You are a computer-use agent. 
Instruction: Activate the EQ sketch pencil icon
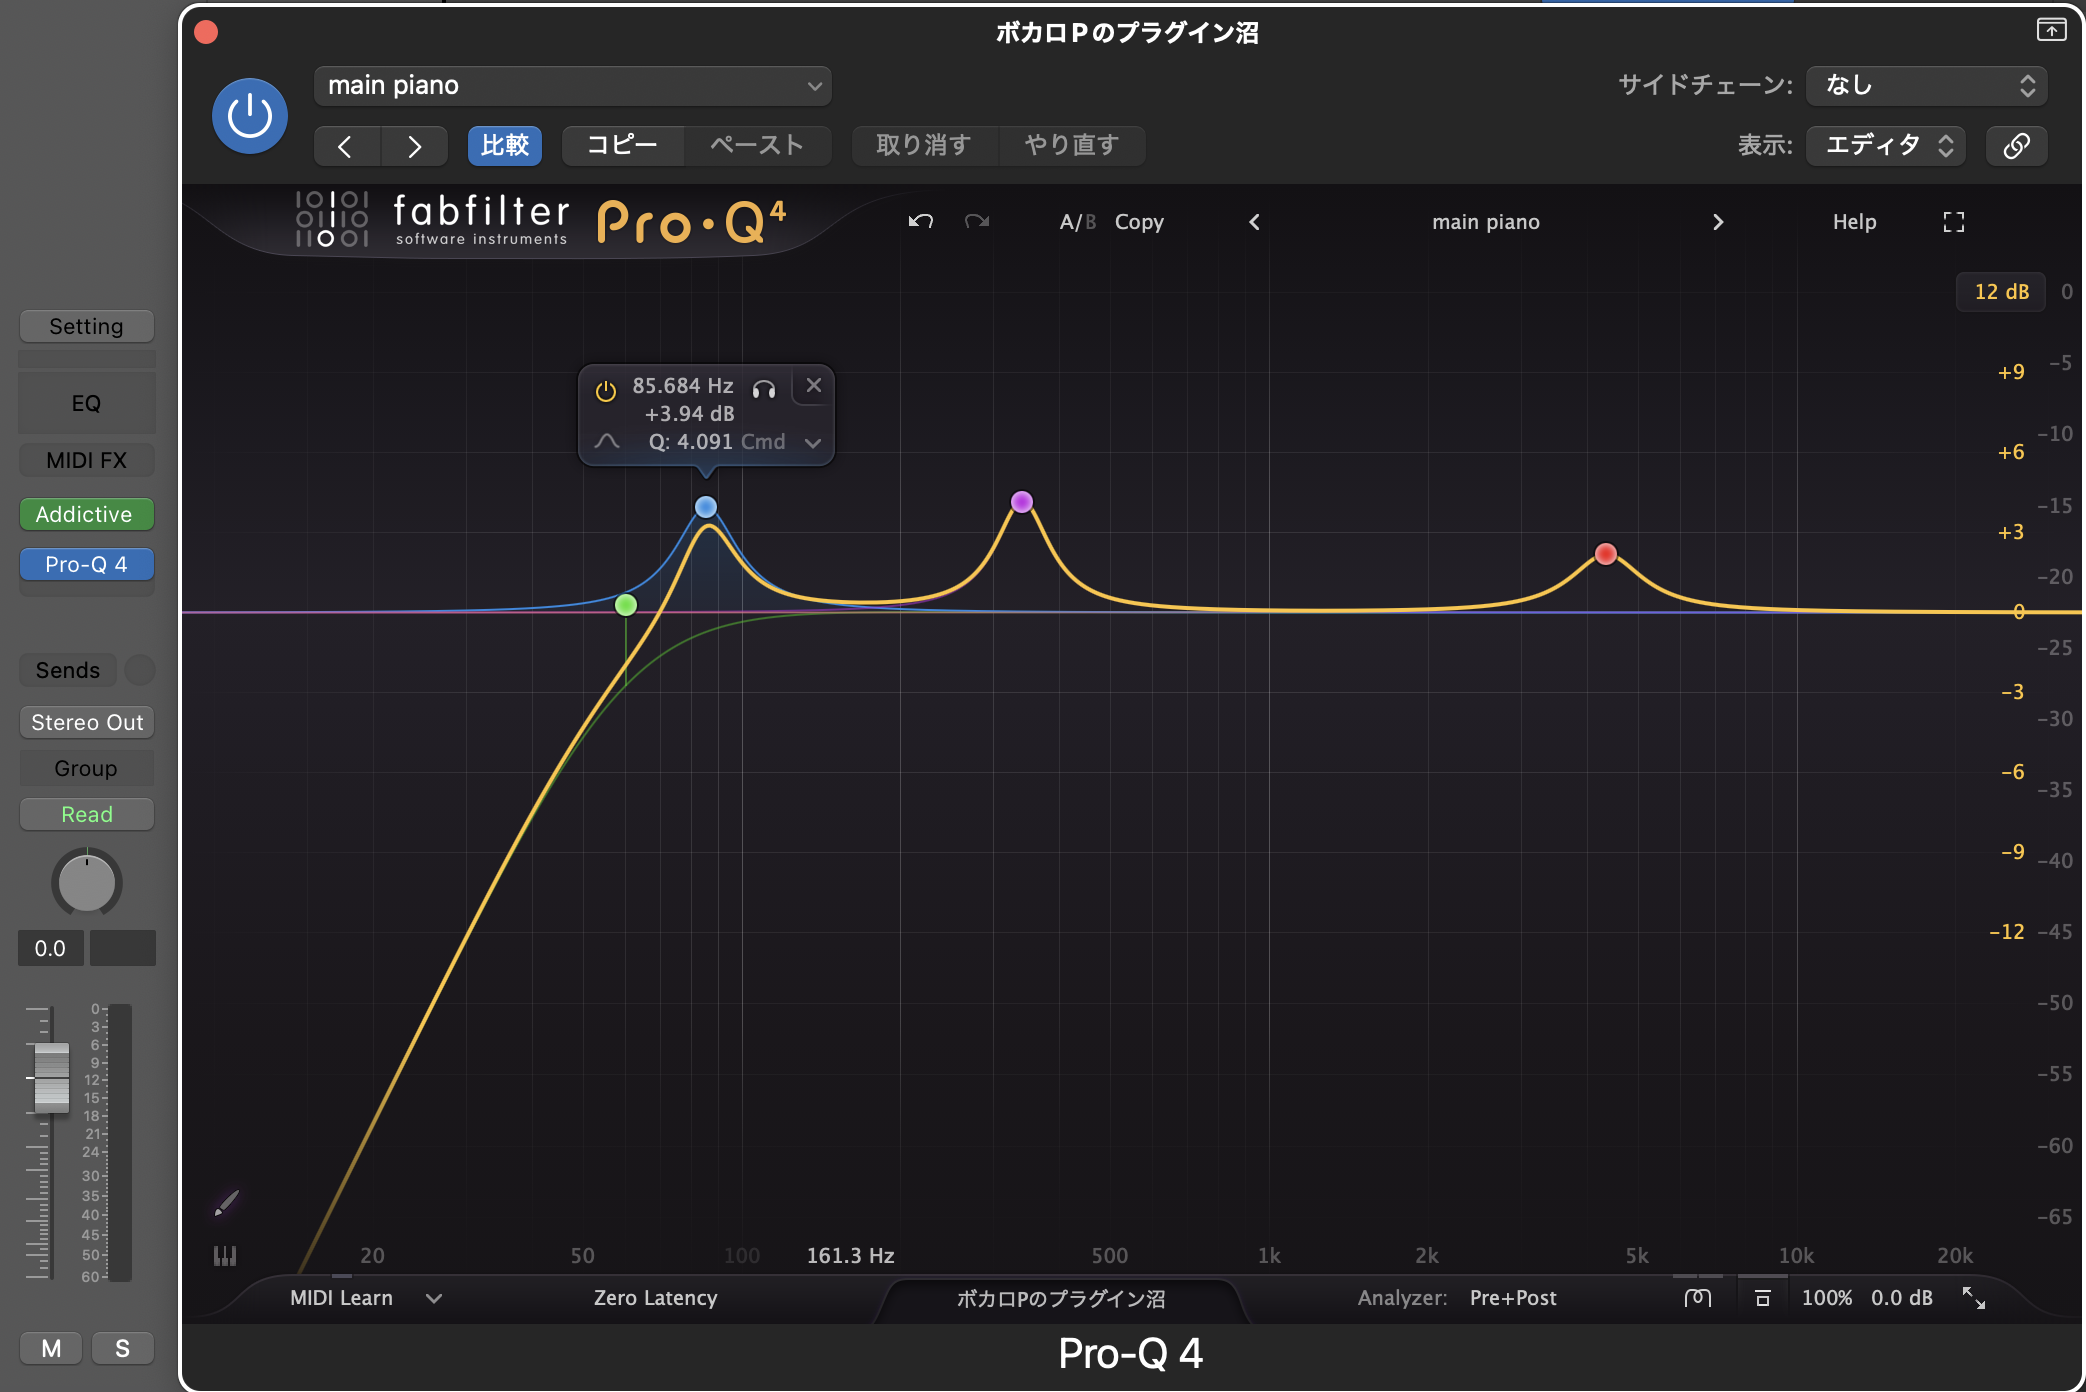pos(227,1202)
